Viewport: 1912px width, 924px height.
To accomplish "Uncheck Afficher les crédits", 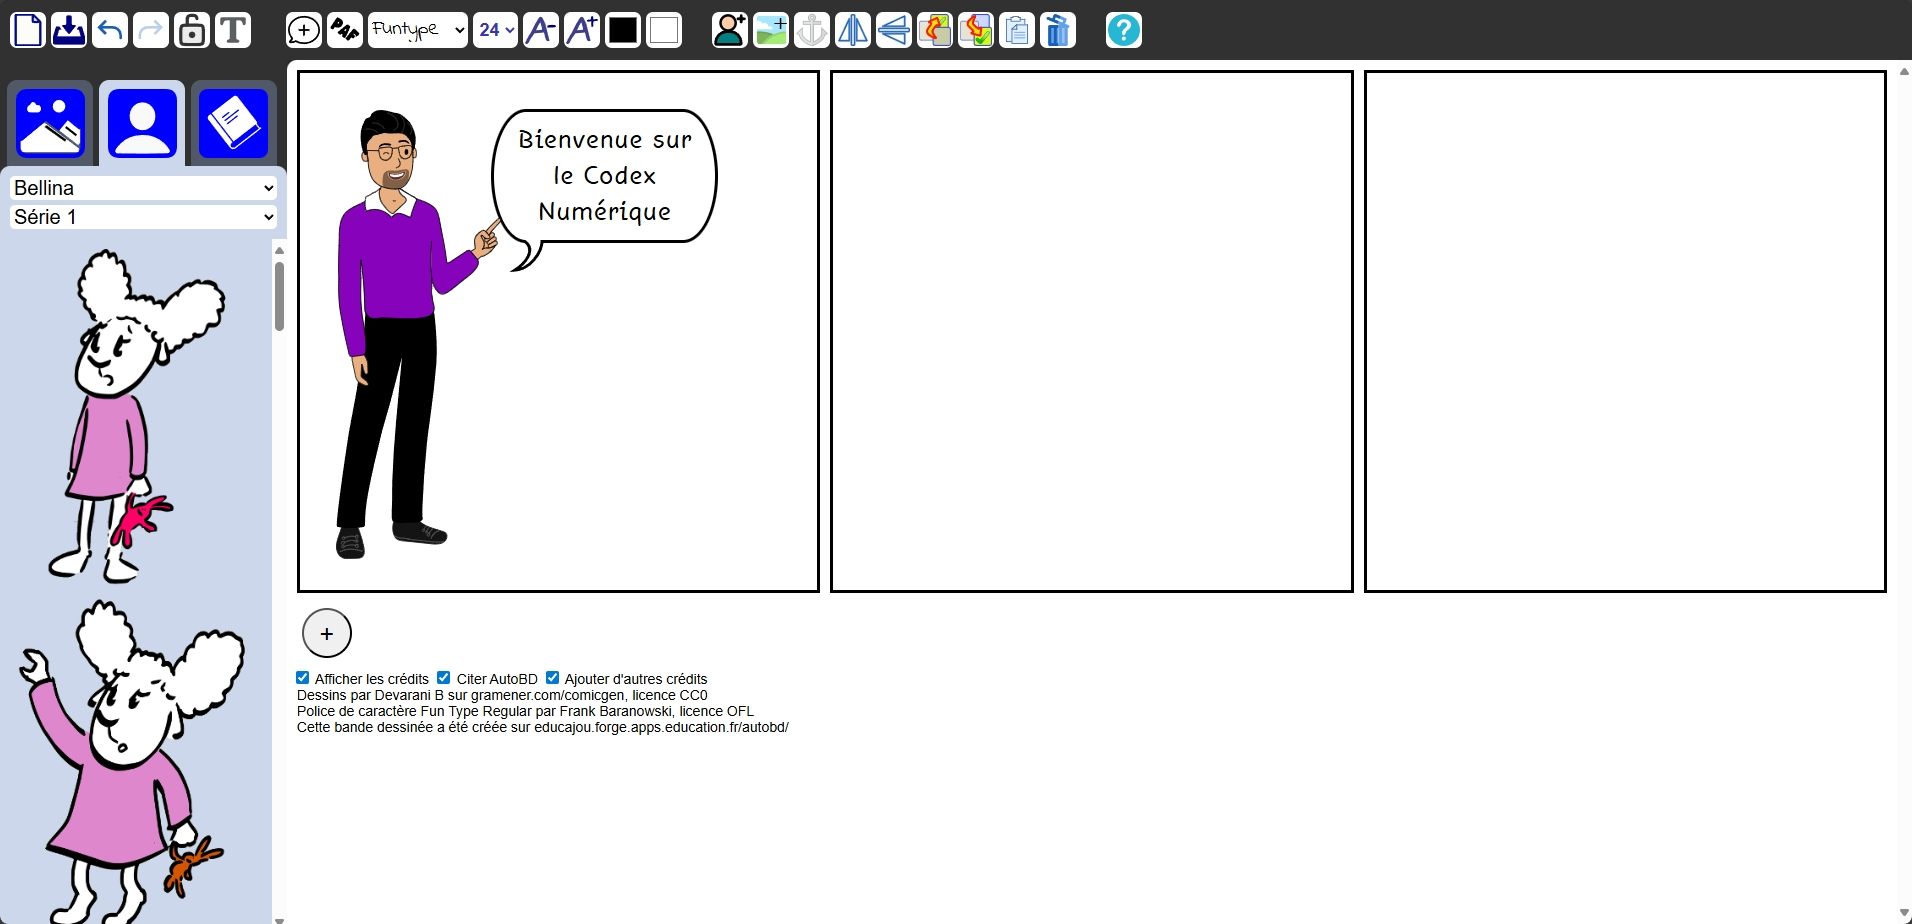I will pyautogui.click(x=303, y=678).
